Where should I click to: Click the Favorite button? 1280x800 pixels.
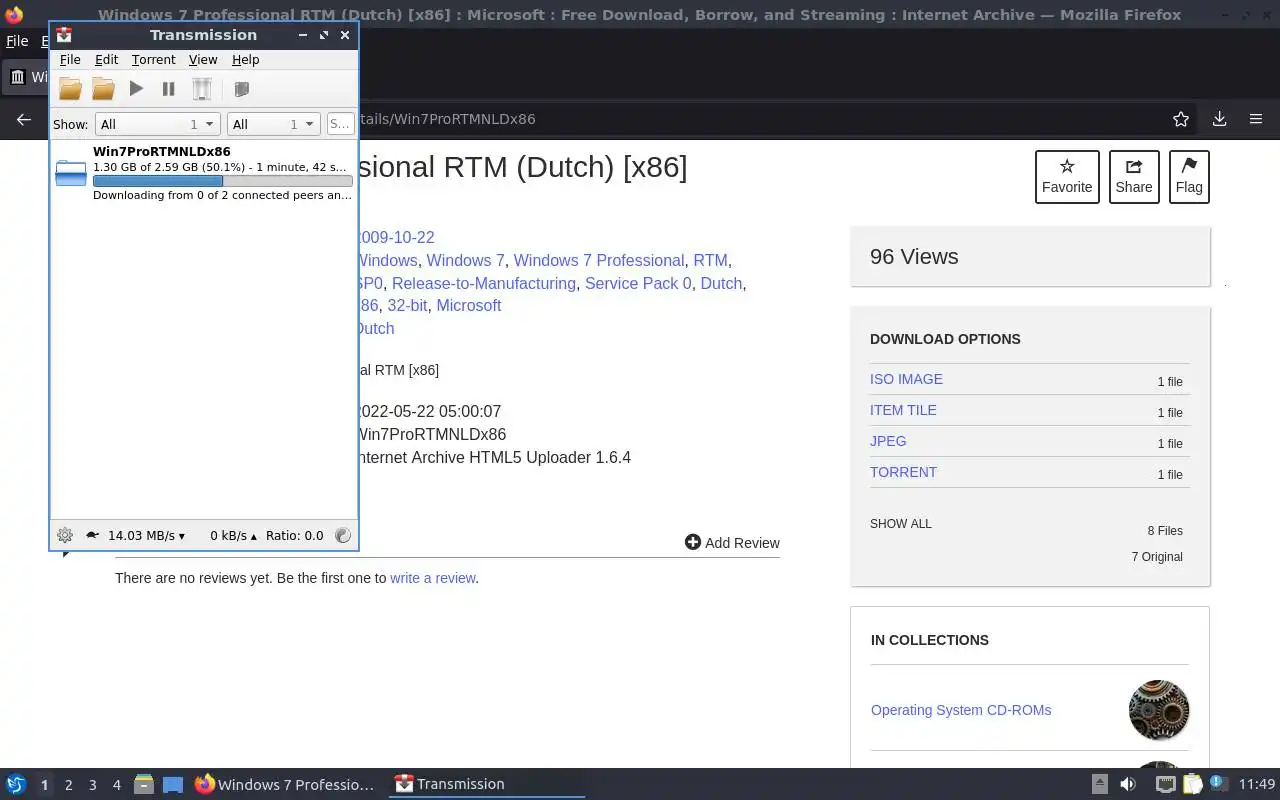tap(1067, 177)
